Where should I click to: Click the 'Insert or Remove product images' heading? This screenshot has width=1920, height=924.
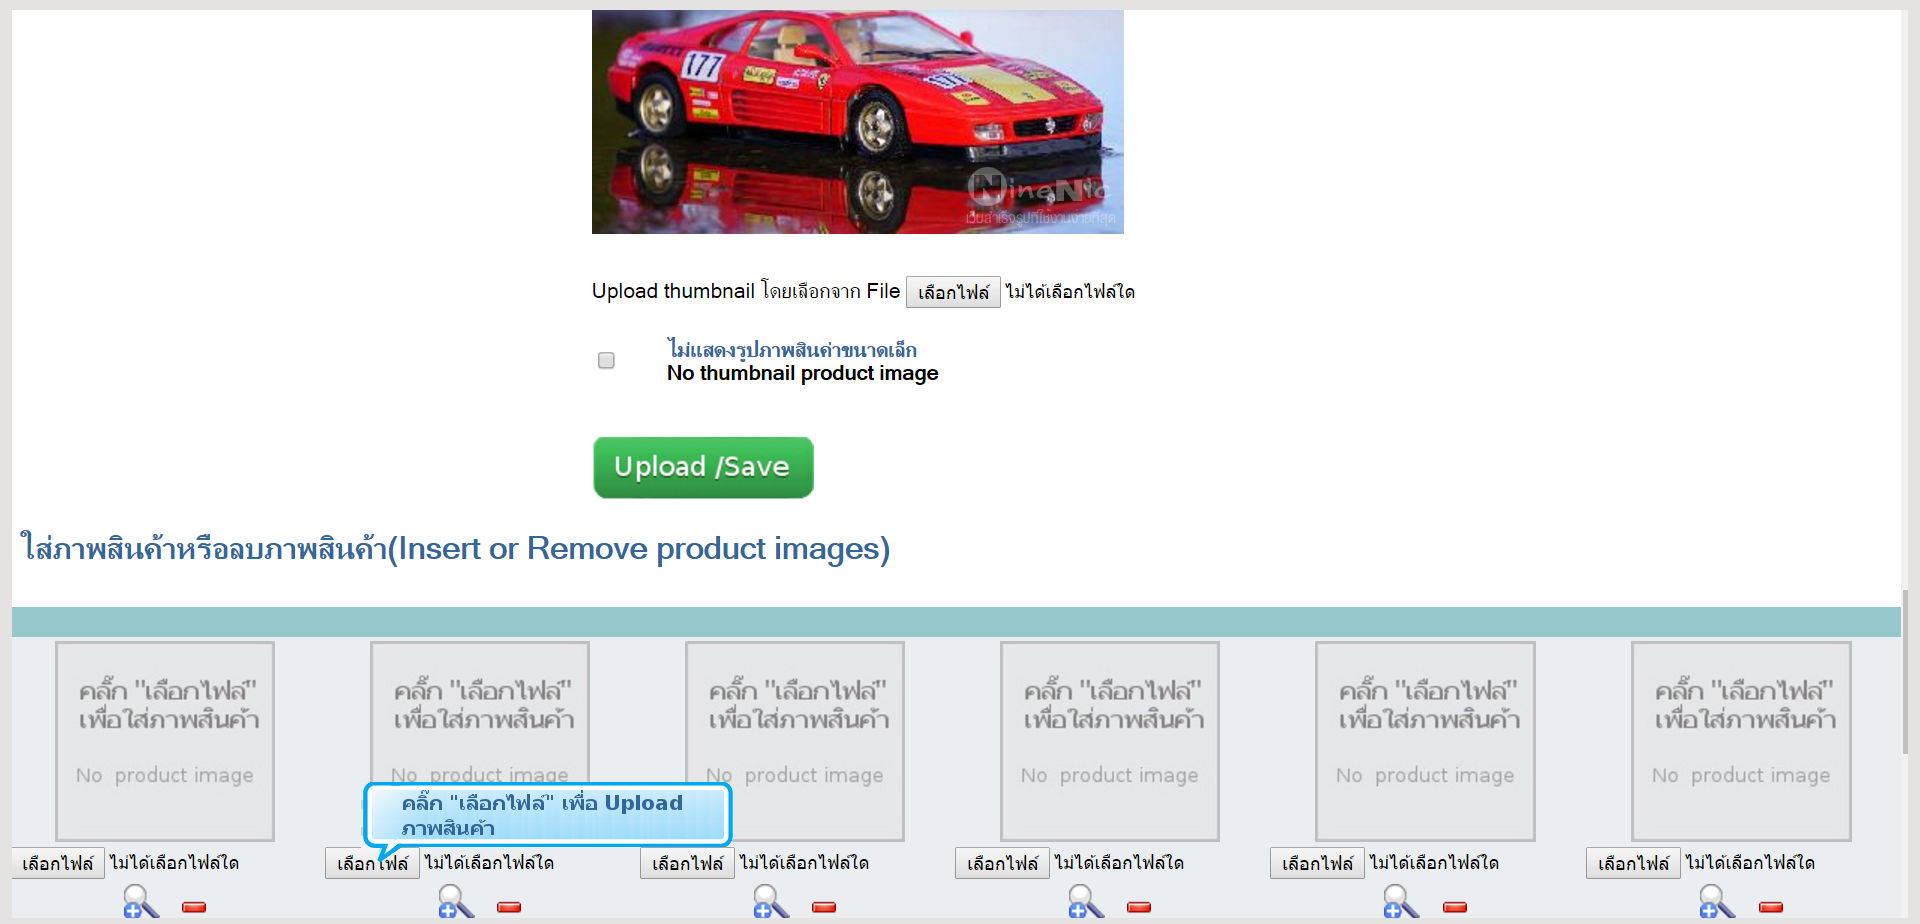(x=455, y=548)
